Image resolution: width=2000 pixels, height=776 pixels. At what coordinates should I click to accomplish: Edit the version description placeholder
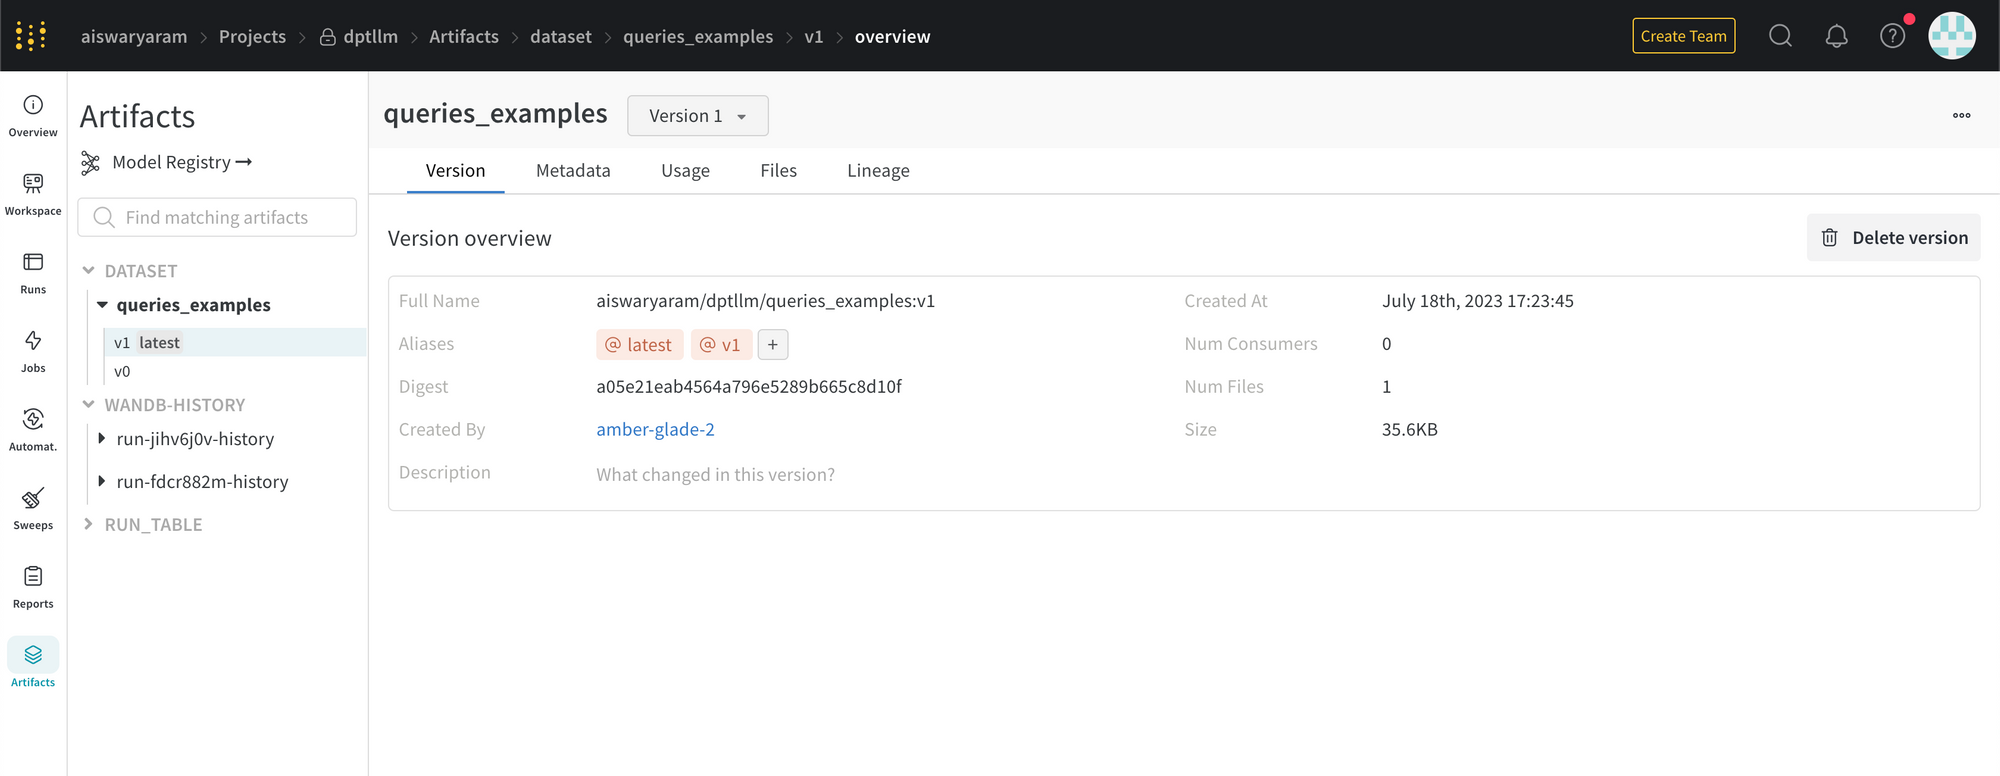715,474
